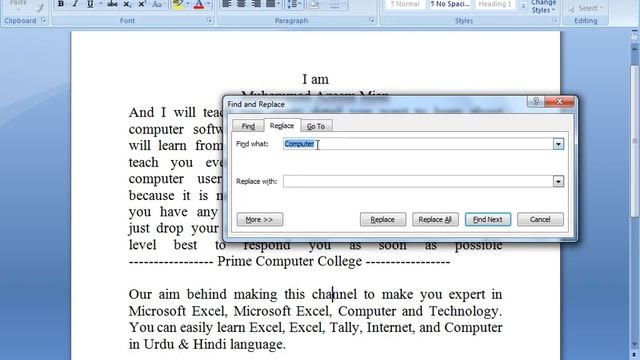
Task: Open Styles pane dialog launcher
Action: point(554,20)
